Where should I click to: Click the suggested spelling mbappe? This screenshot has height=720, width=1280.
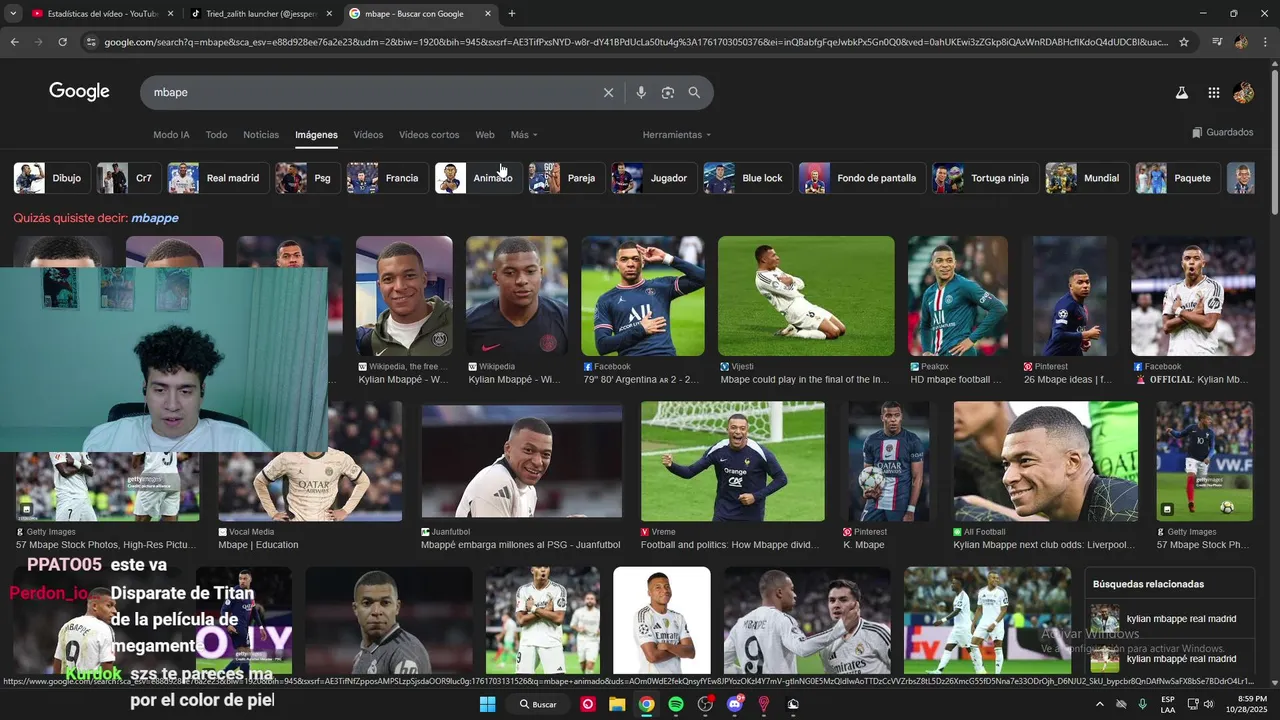click(x=155, y=218)
